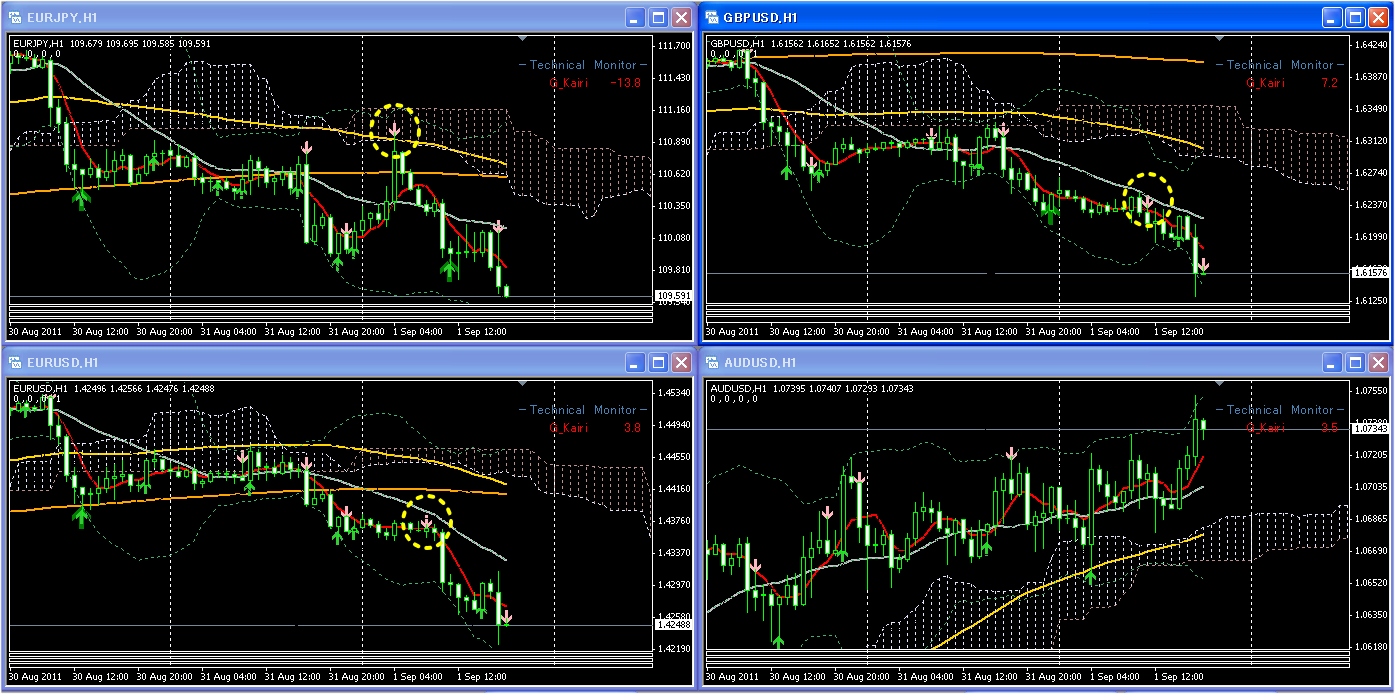
Task: Maximize the GBPUSD,H1 chart window
Action: [1356, 17]
